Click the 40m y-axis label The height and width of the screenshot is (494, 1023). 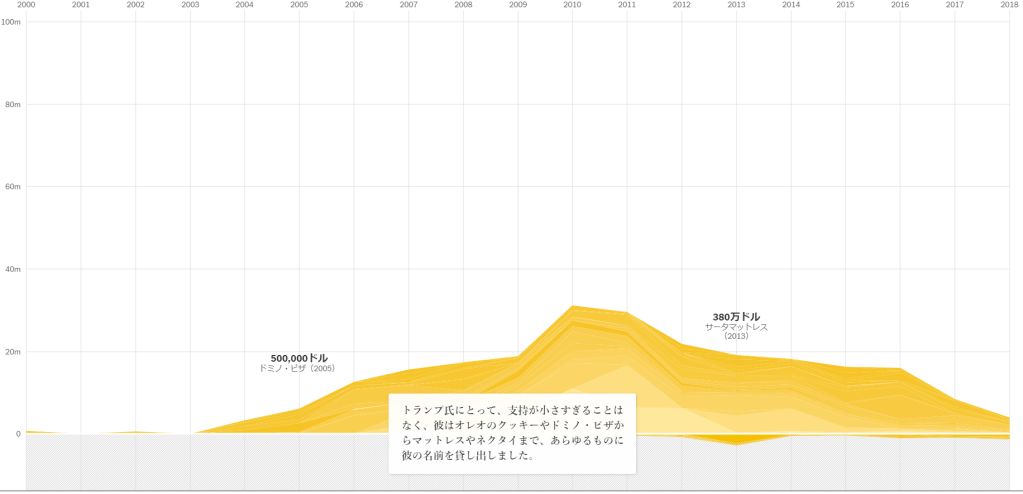(14, 269)
